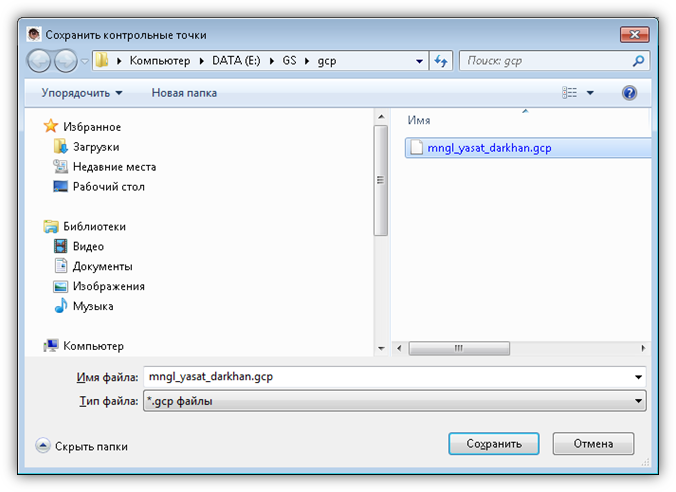The image size is (676, 492).
Task: Open help via the question mark icon
Action: point(630,93)
